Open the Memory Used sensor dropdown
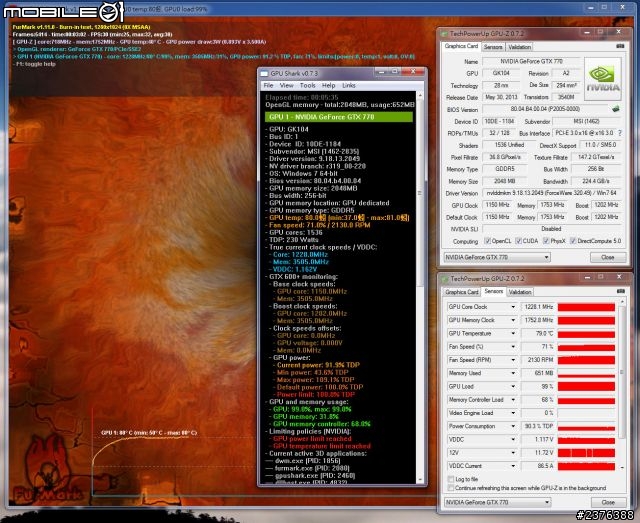The image size is (640, 523). click(513, 373)
